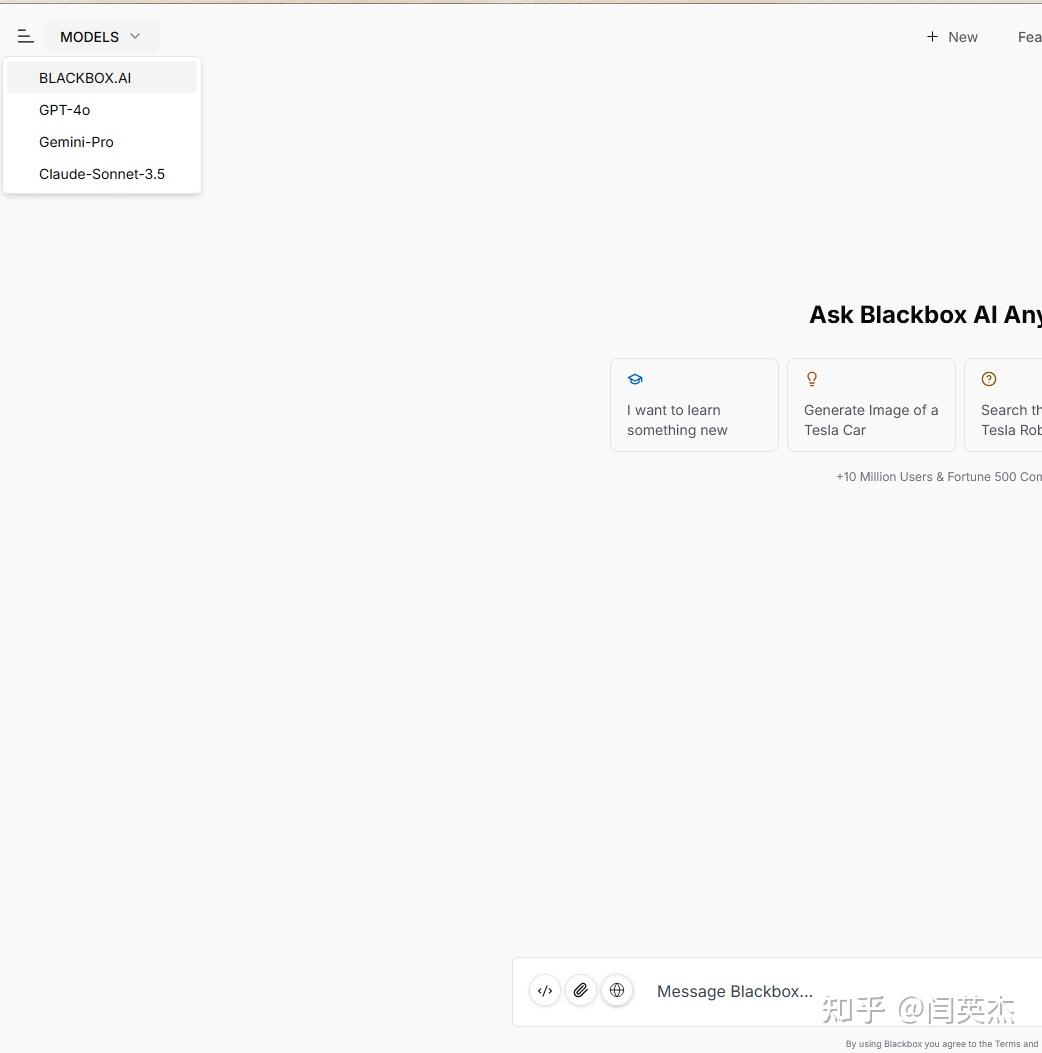This screenshot has width=1042, height=1053.
Task: Select Claude-Sonnet-3.5 model
Action: [x=102, y=174]
